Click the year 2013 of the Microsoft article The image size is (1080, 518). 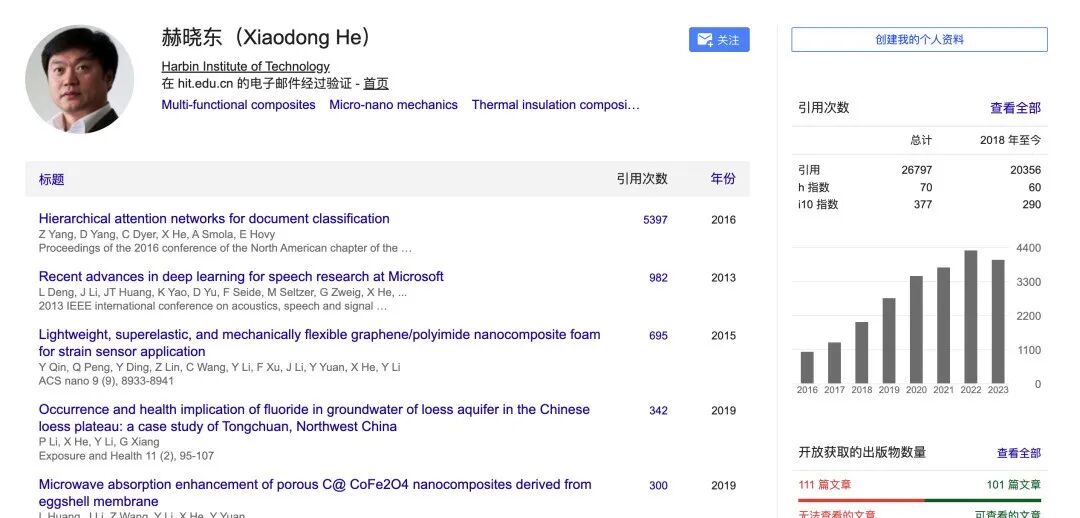pos(723,278)
